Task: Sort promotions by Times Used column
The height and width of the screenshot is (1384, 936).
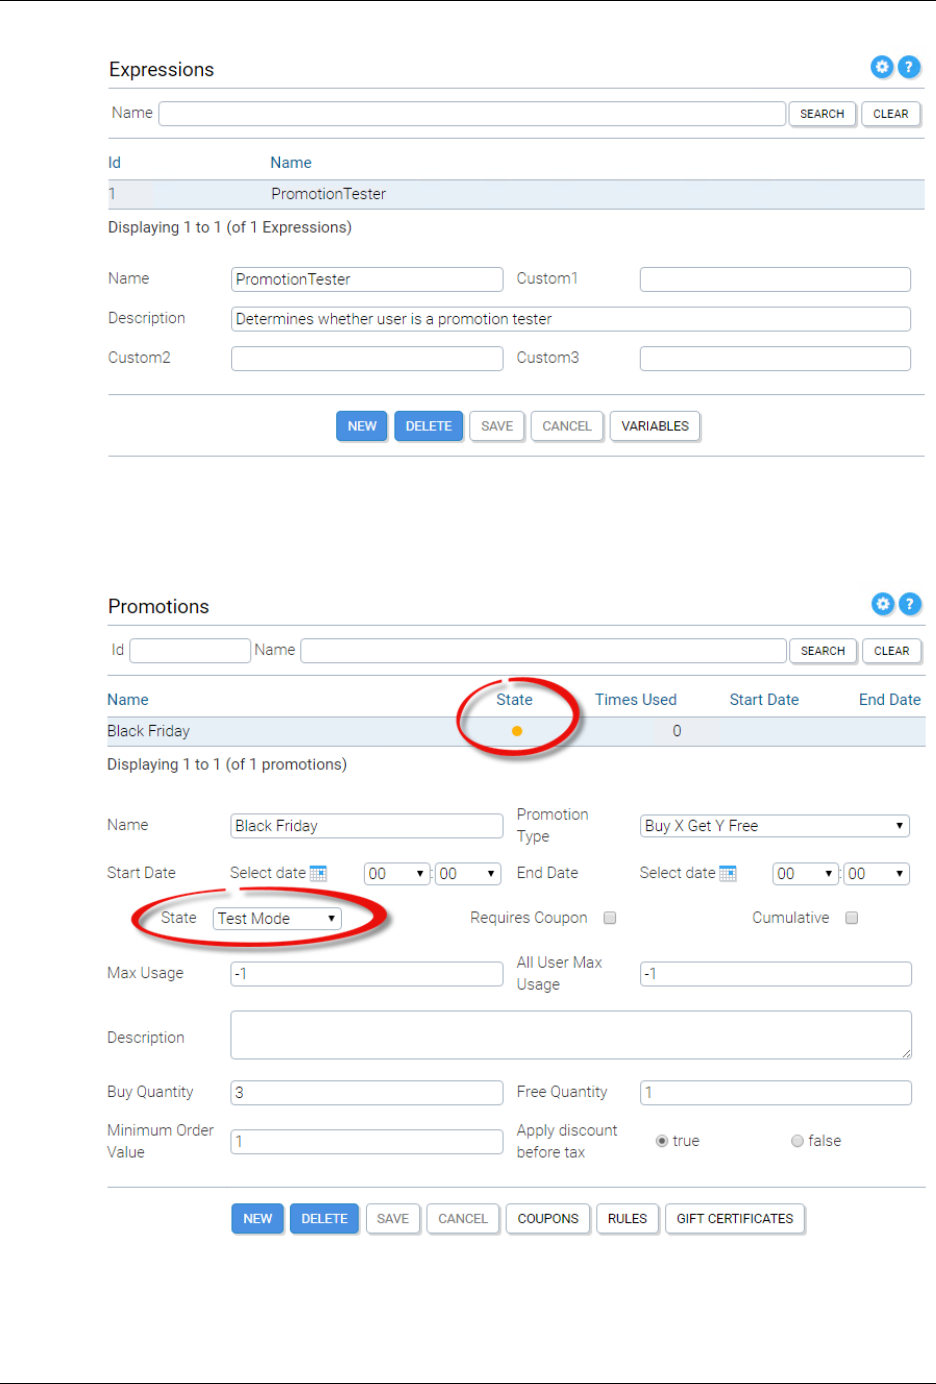Action: (x=636, y=700)
